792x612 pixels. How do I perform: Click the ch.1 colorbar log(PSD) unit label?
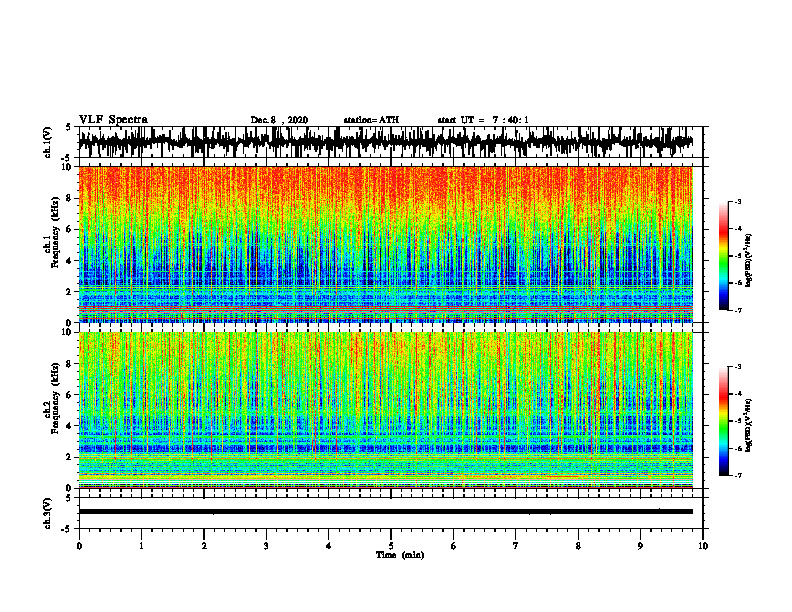[x=749, y=260]
